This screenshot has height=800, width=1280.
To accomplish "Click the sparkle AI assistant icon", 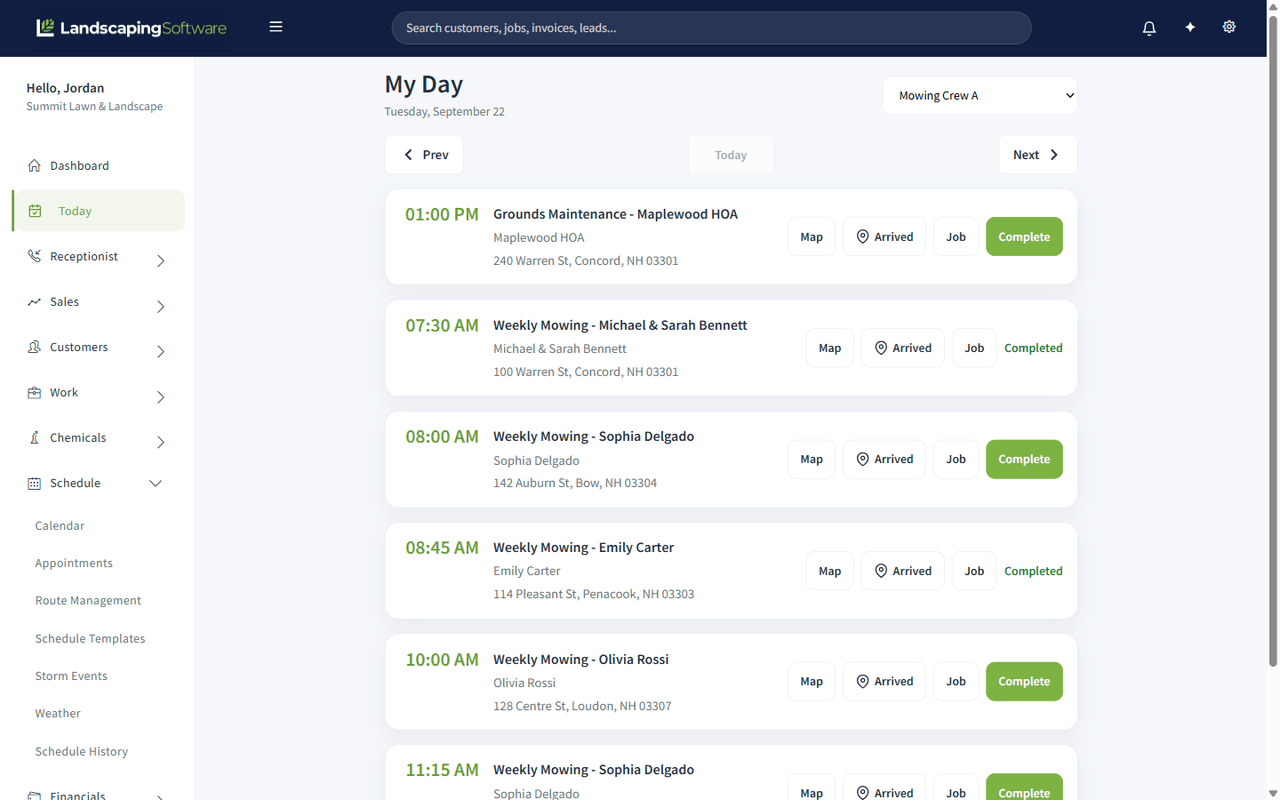I will coord(1190,28).
